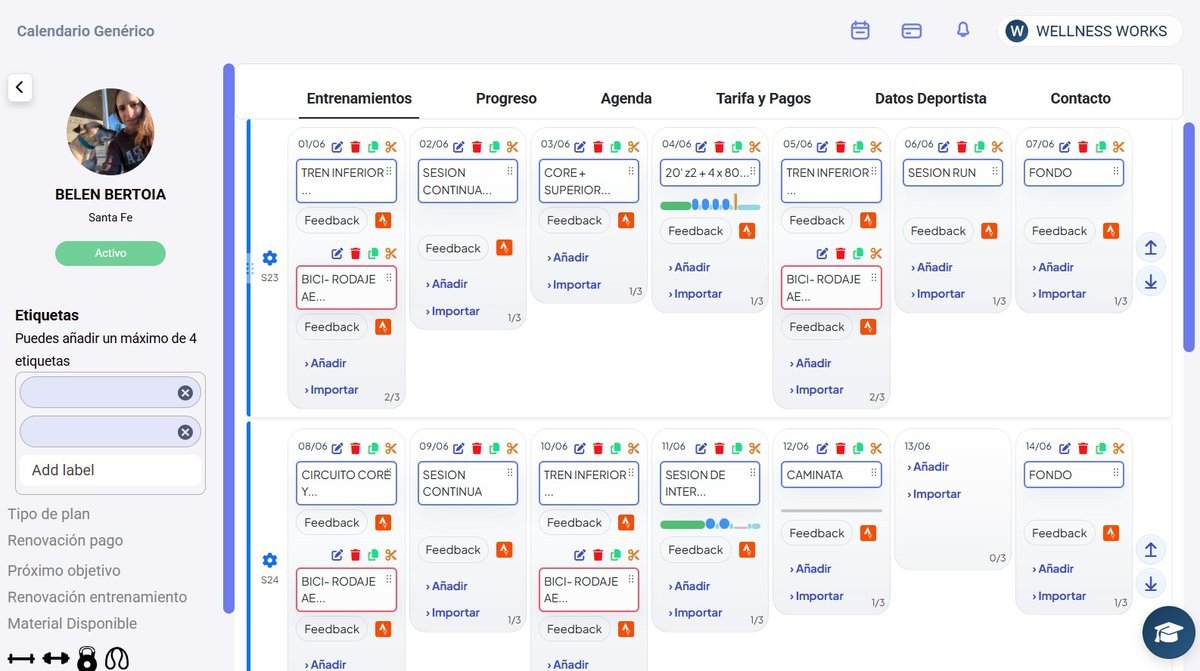Open week S24 settings gear
The height and width of the screenshot is (671, 1200).
269,560
